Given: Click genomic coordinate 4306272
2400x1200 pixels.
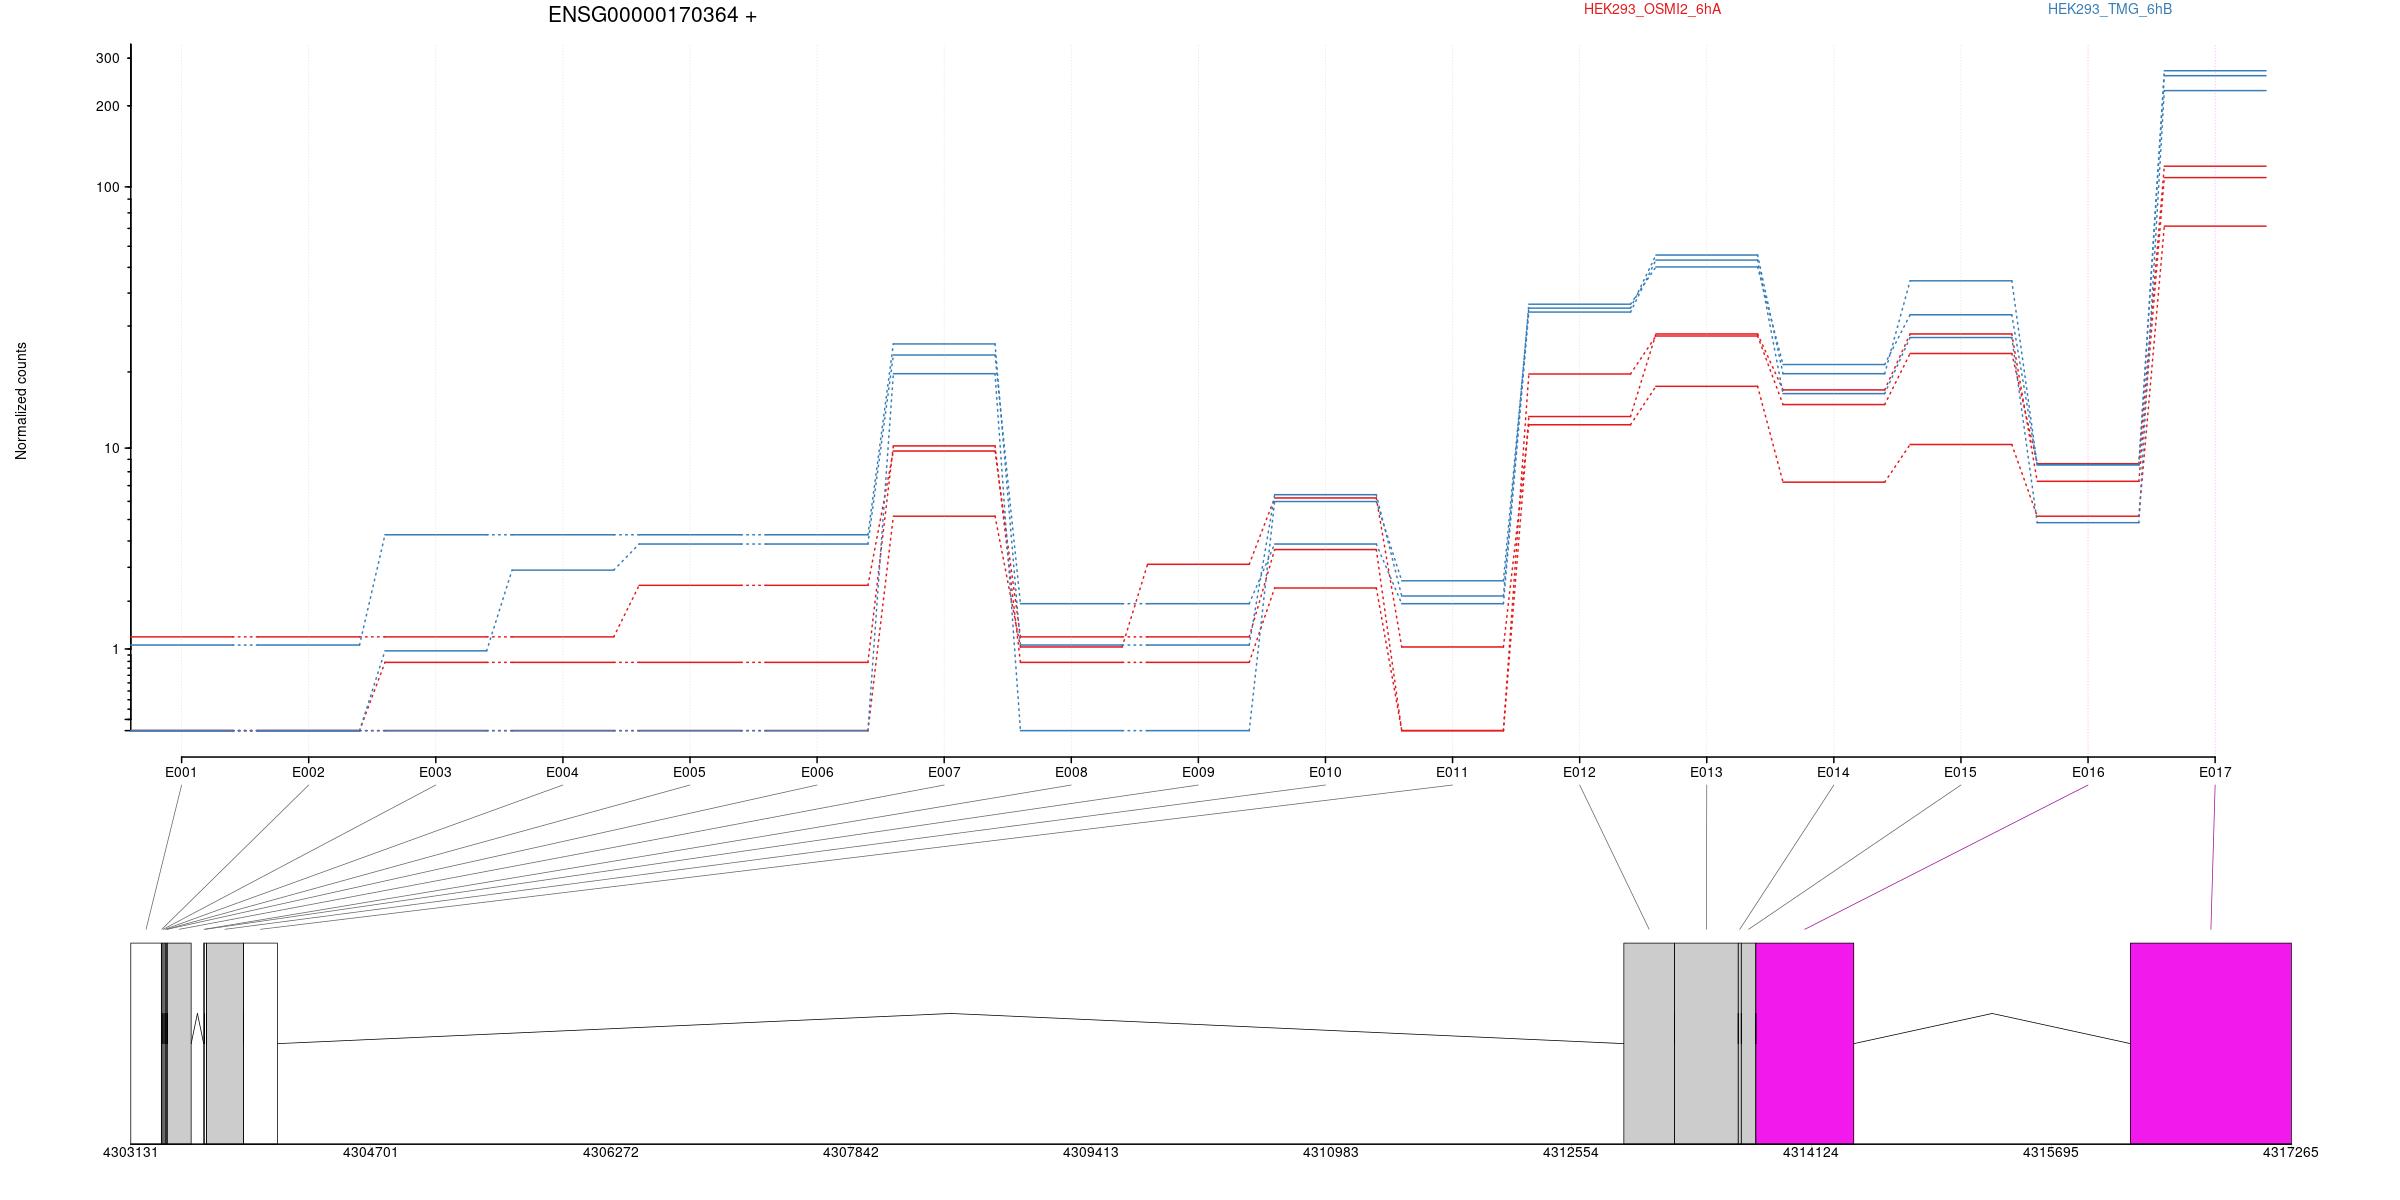Looking at the screenshot, I should (610, 1152).
